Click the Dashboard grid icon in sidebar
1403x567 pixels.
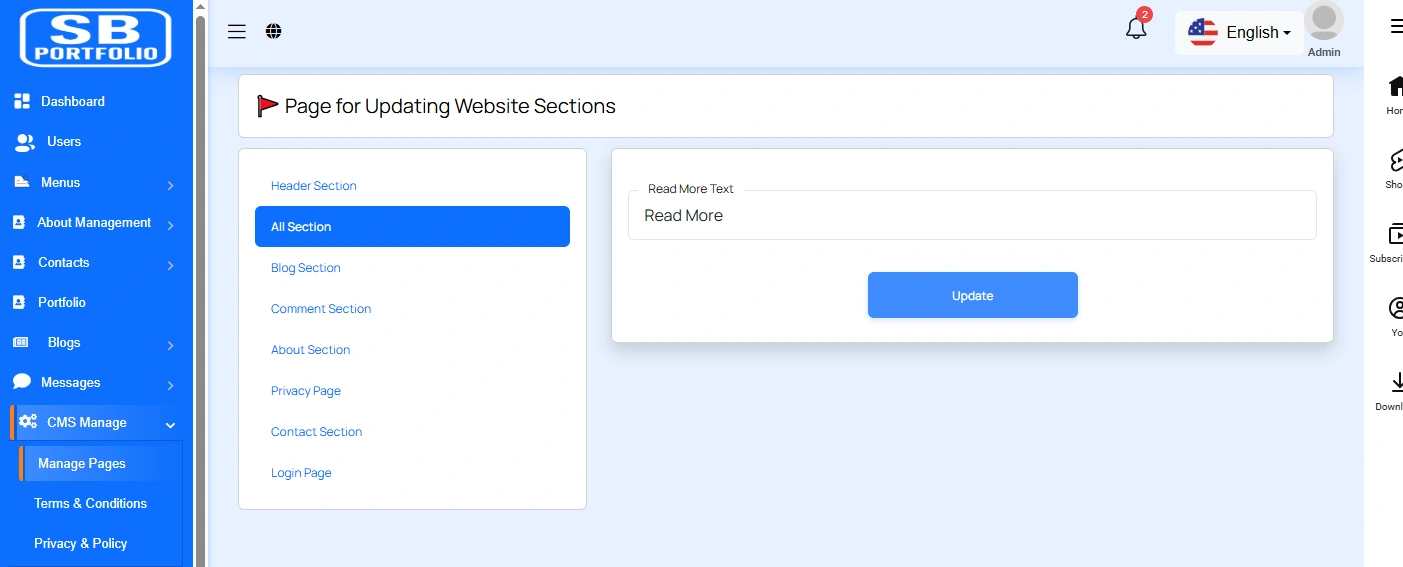coord(22,101)
